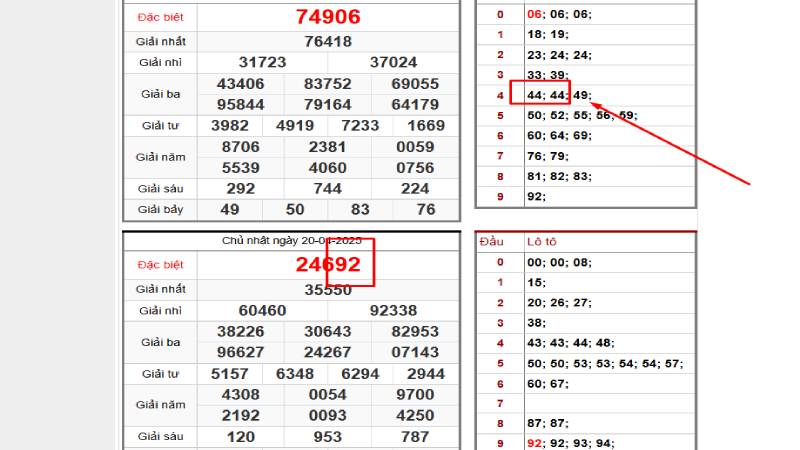Select the fourth prize number 7233
The width and height of the screenshot is (800, 450).
coord(360,126)
